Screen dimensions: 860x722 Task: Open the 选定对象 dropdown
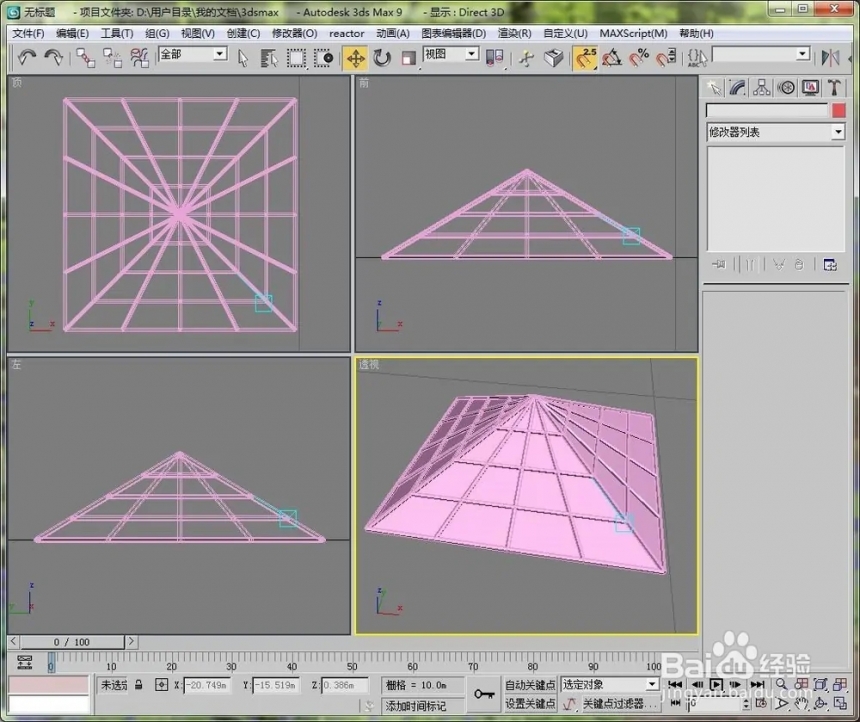point(609,684)
